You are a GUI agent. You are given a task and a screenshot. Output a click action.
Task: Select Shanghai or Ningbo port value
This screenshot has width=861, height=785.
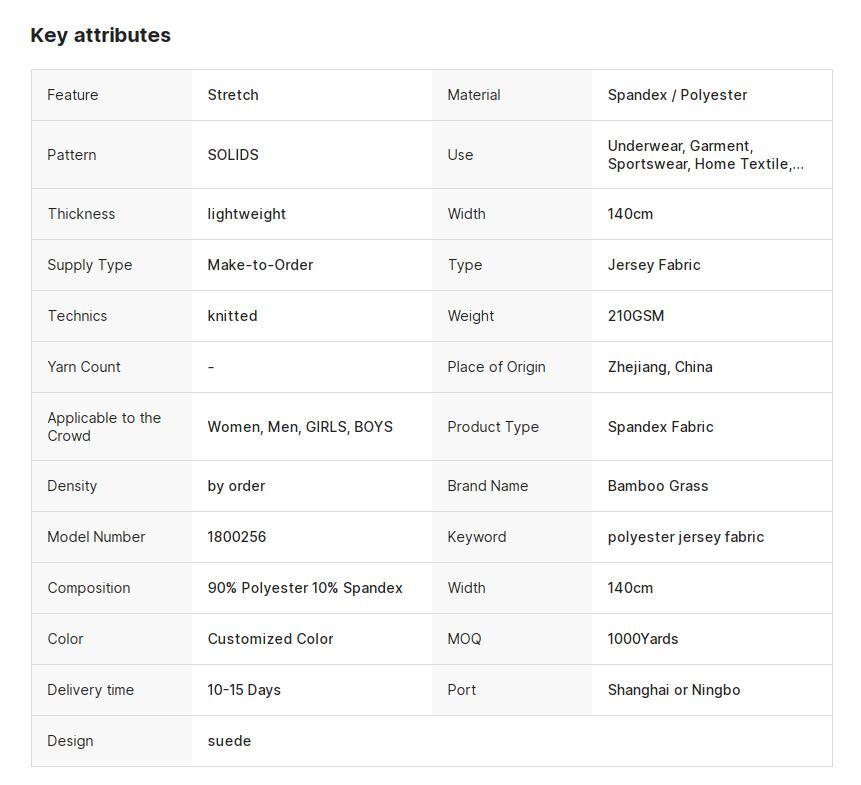[674, 691]
